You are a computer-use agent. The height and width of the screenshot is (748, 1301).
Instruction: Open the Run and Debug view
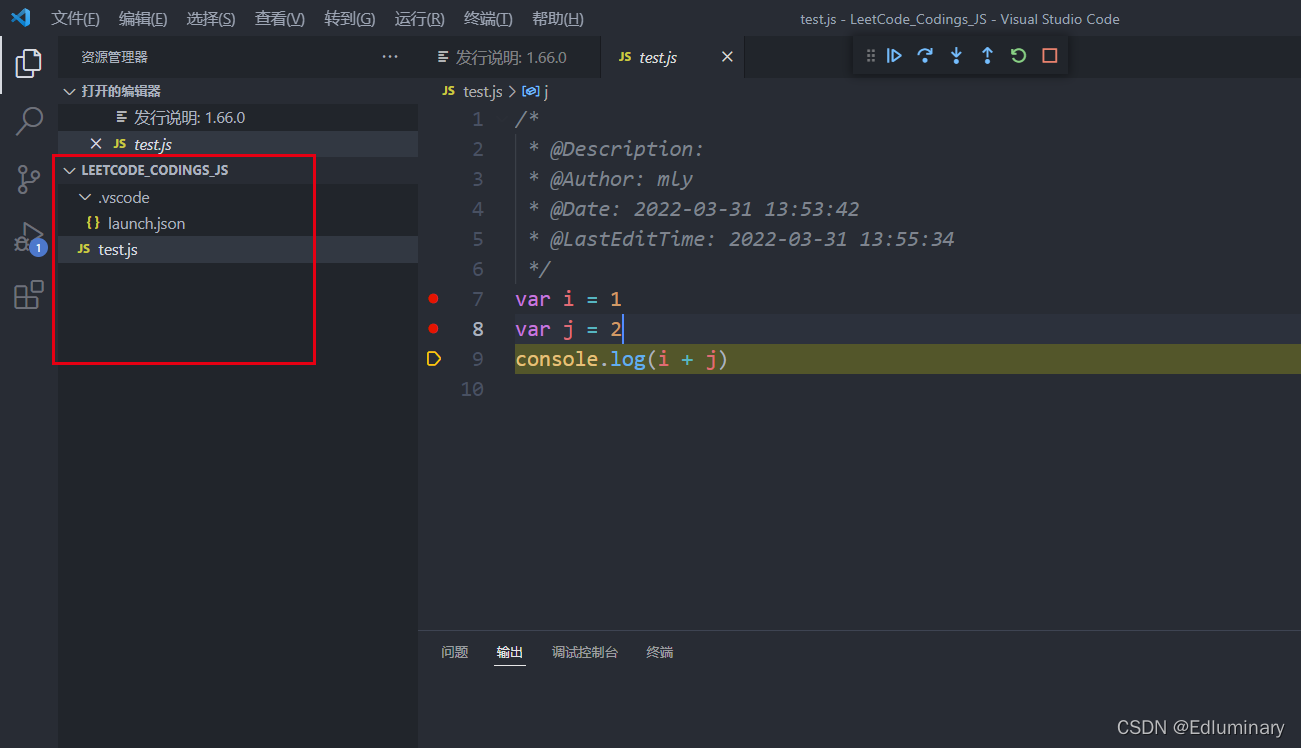(x=28, y=238)
